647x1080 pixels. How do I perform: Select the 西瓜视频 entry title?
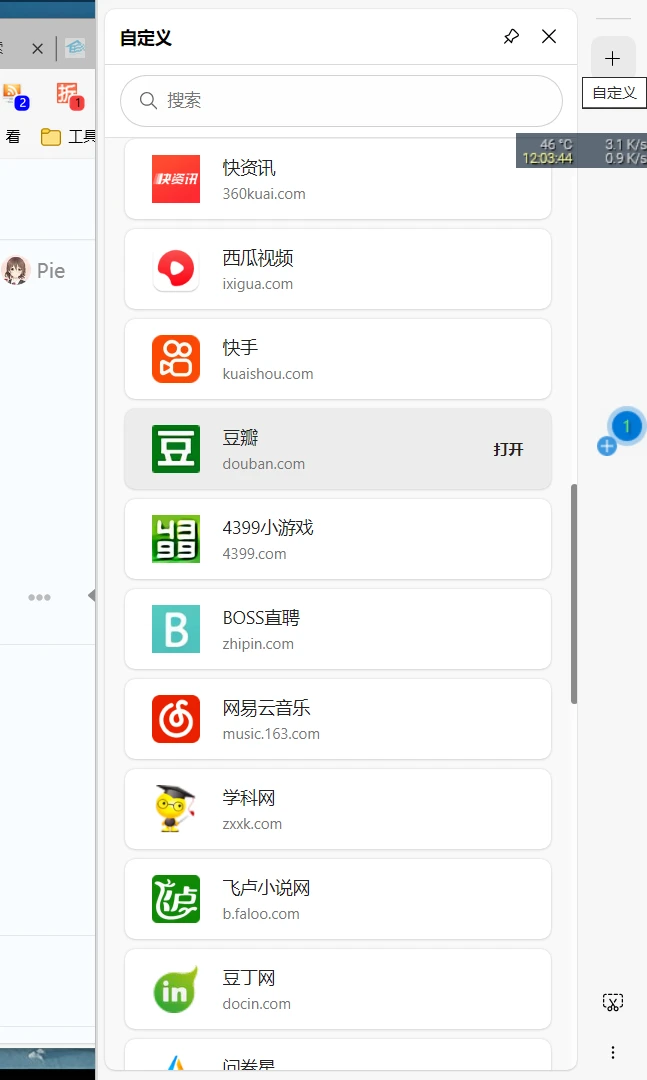(x=258, y=258)
